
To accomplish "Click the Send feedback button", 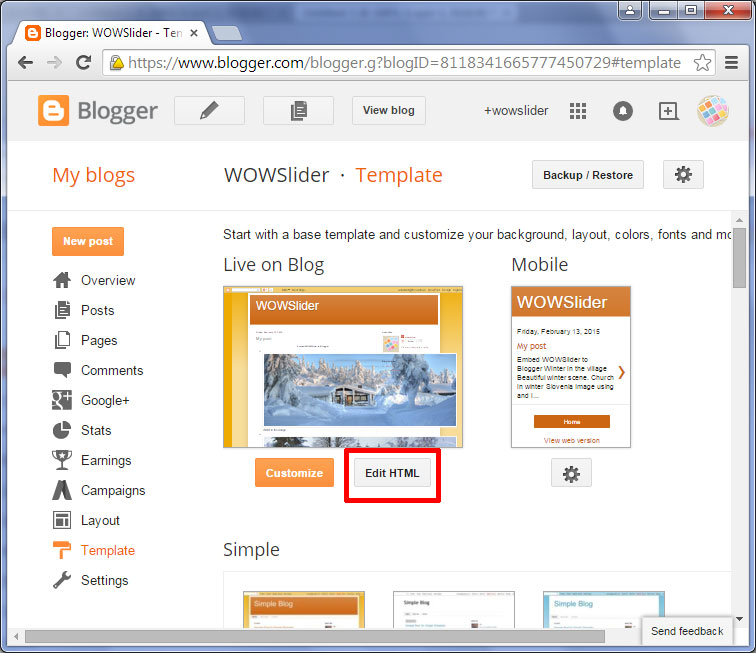I will (x=687, y=631).
